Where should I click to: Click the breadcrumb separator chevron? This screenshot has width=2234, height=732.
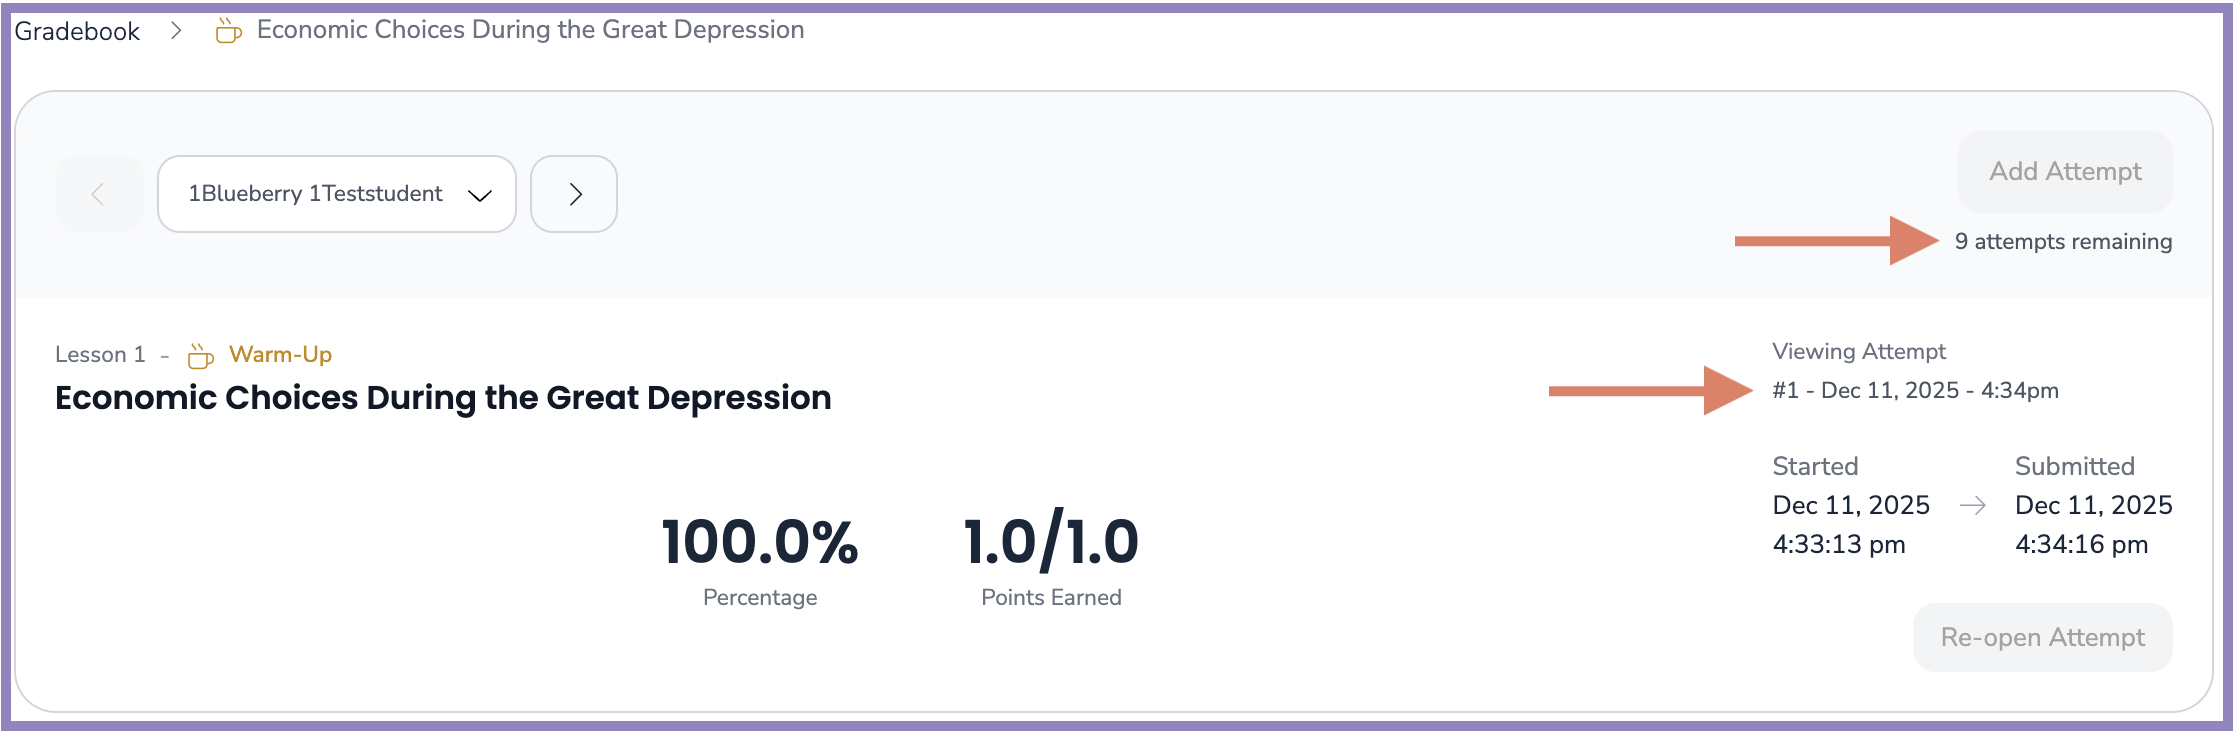176,31
